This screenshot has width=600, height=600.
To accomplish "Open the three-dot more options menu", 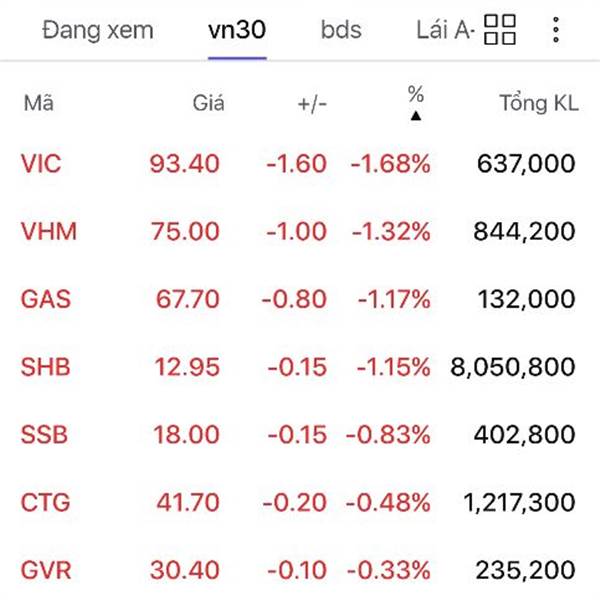I will tap(556, 30).
